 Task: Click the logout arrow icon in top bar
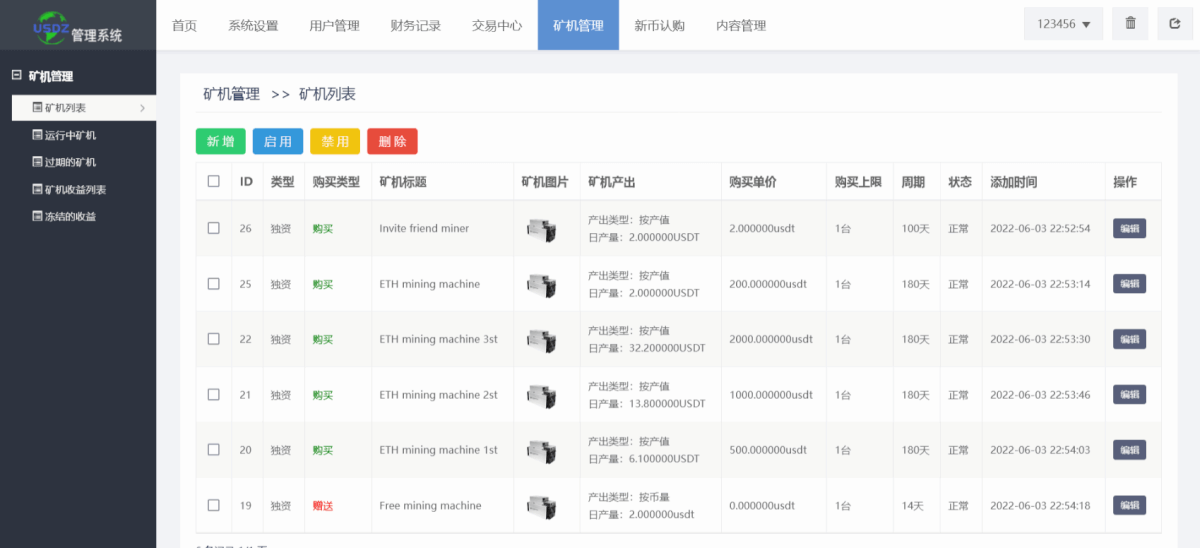click(1175, 23)
